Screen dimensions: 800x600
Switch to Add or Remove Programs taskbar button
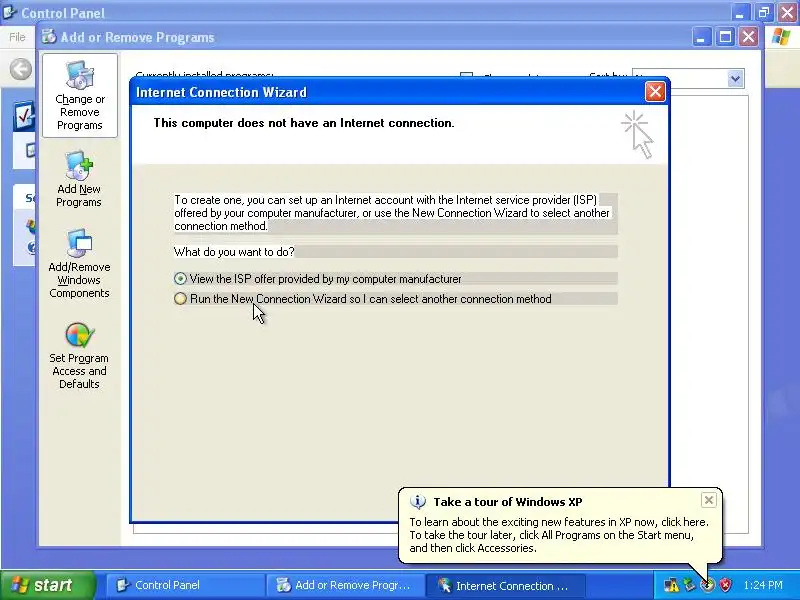click(x=345, y=585)
